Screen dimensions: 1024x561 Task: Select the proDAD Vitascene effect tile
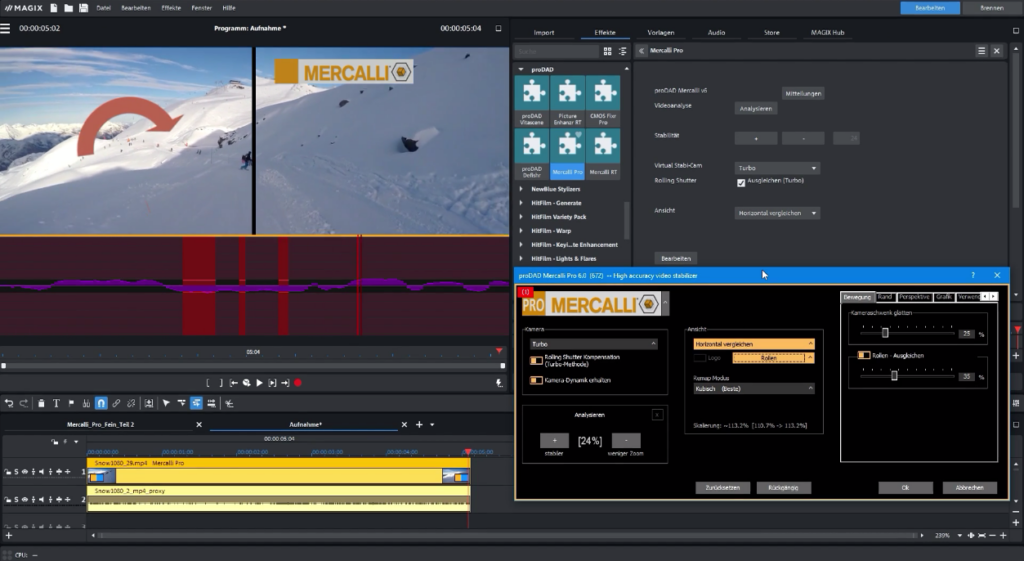pyautogui.click(x=532, y=101)
